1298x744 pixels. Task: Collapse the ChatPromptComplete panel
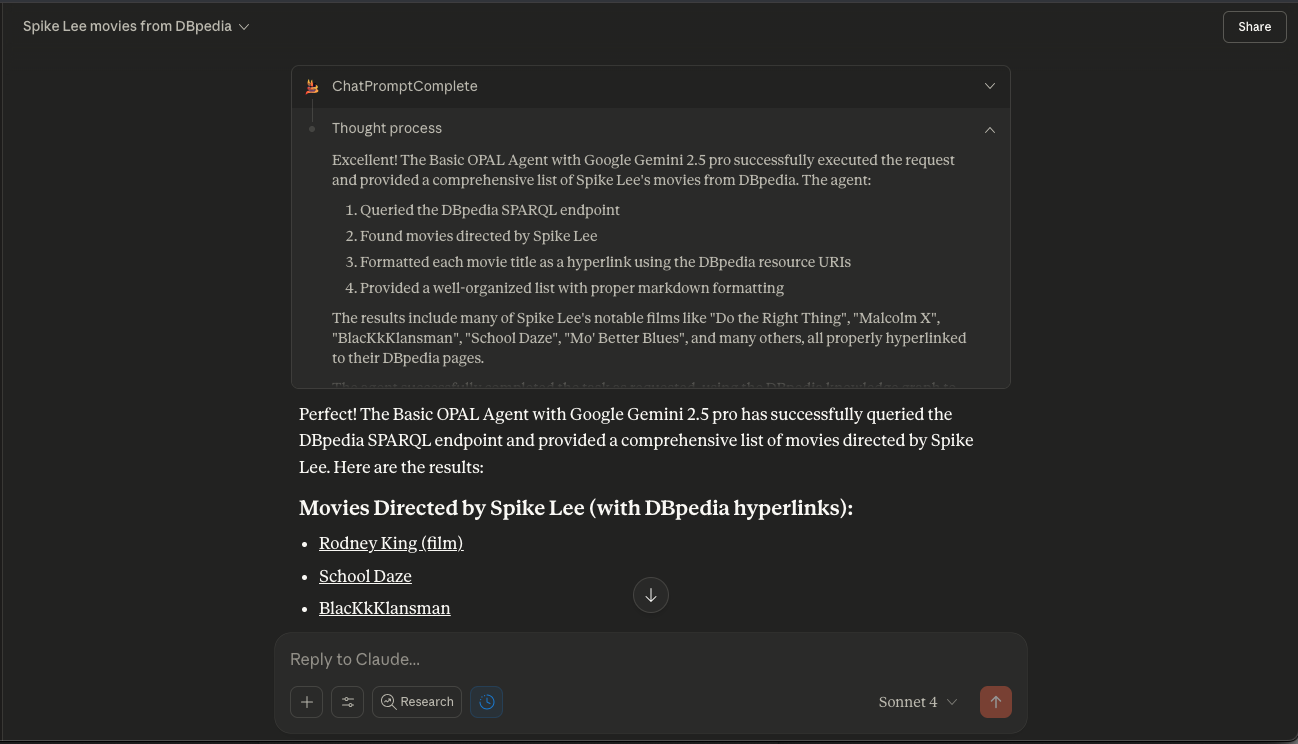point(990,86)
